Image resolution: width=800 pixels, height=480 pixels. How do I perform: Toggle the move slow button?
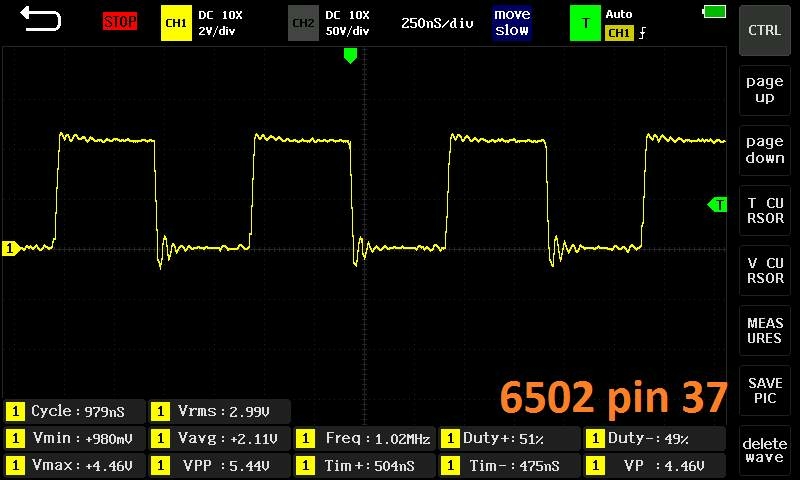click(512, 22)
